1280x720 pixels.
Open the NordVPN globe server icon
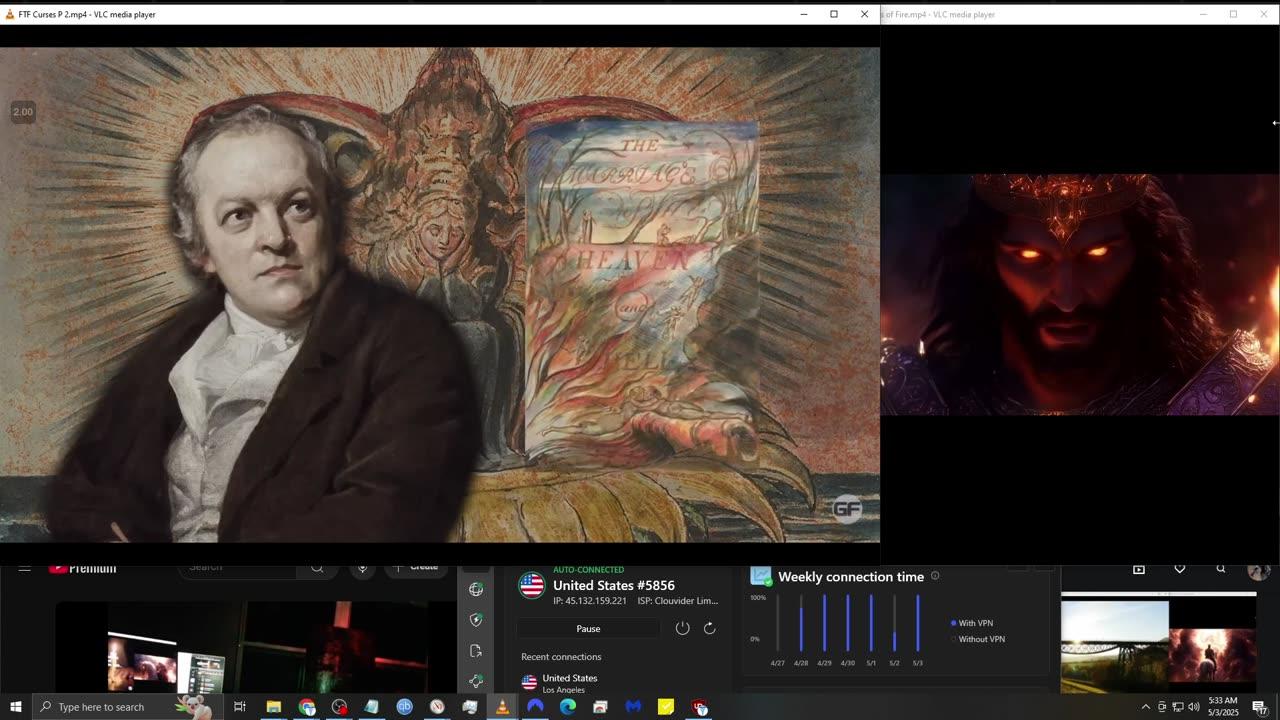(x=476, y=589)
